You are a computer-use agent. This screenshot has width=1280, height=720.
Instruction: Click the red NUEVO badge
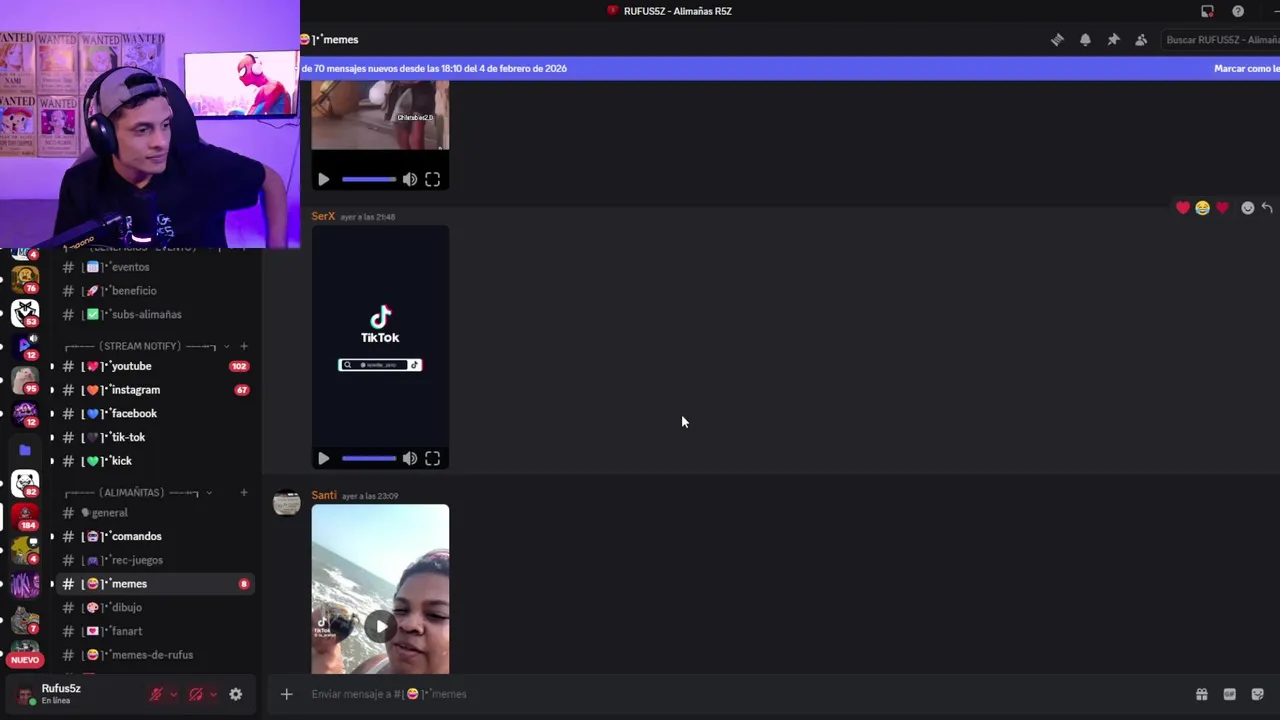click(25, 660)
